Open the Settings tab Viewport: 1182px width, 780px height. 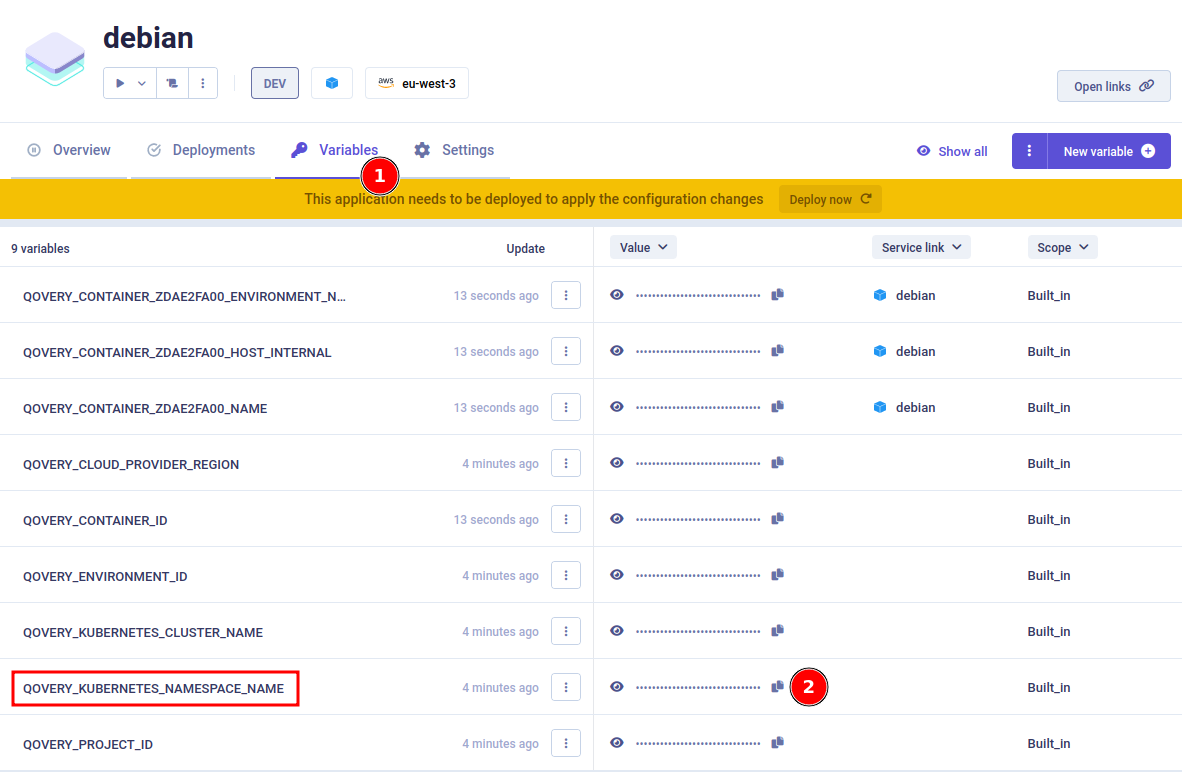(x=454, y=150)
